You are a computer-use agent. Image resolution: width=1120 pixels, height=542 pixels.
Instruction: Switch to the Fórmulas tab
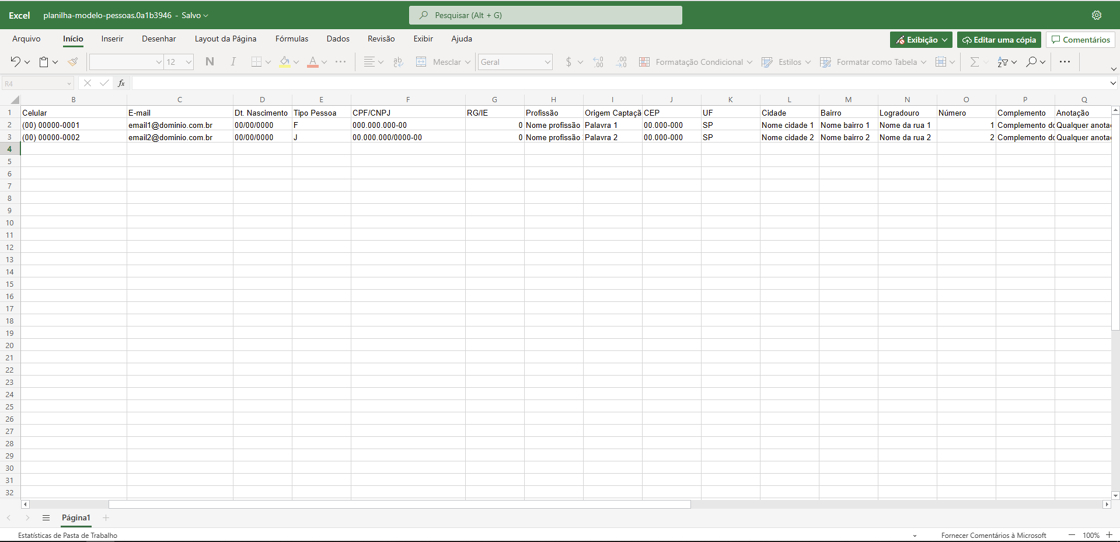292,39
